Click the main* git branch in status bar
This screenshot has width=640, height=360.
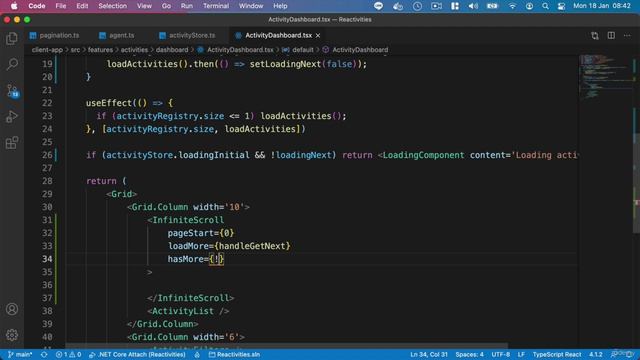pos(20,355)
